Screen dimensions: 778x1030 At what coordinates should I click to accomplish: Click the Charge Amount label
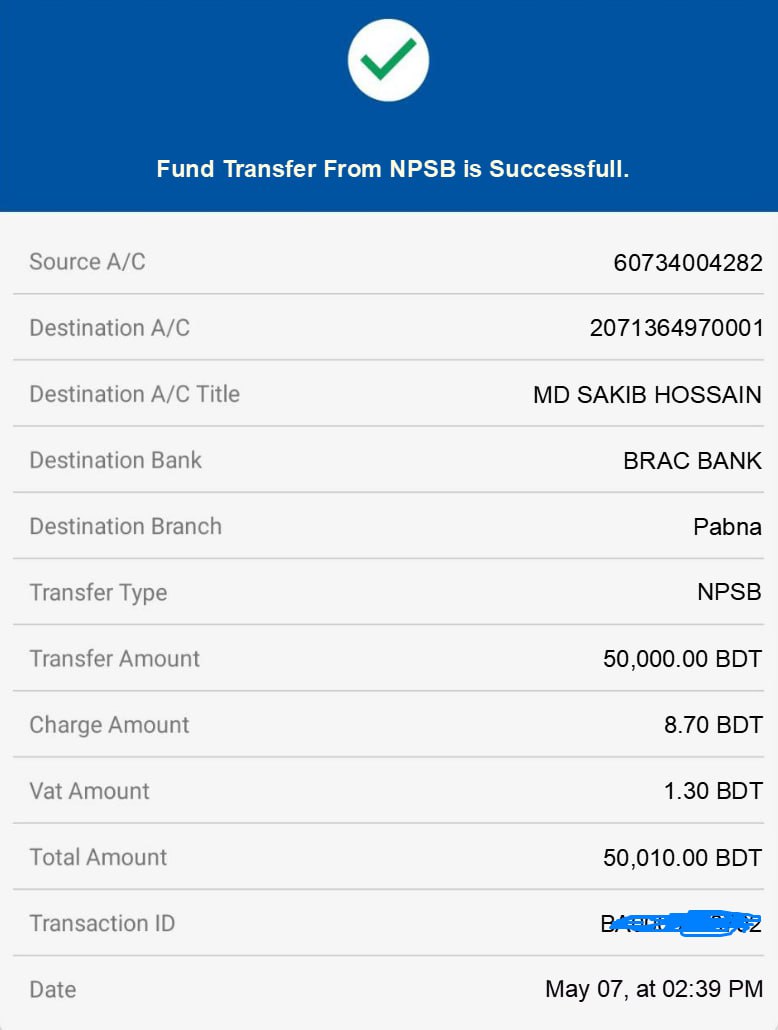point(109,725)
